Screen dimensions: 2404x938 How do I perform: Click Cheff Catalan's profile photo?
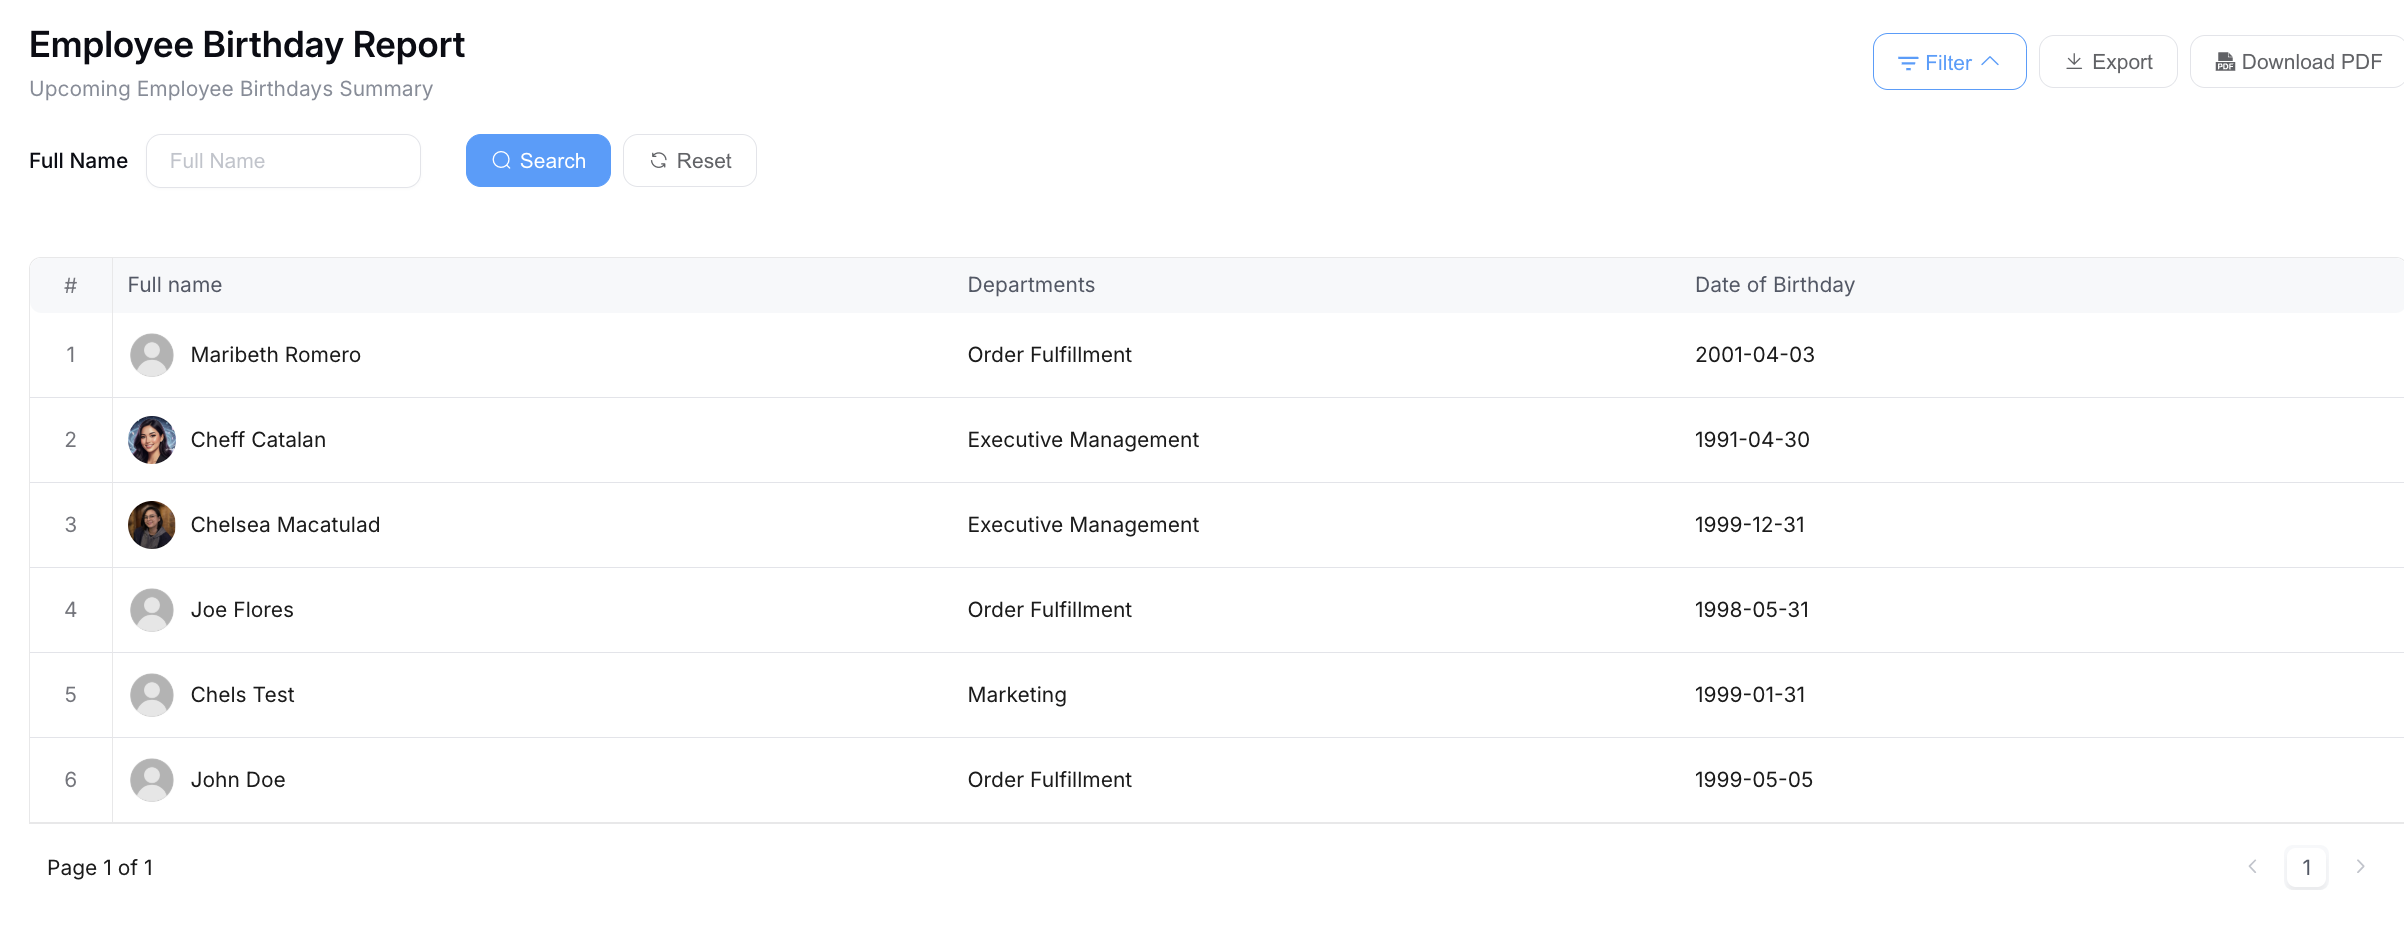(152, 440)
